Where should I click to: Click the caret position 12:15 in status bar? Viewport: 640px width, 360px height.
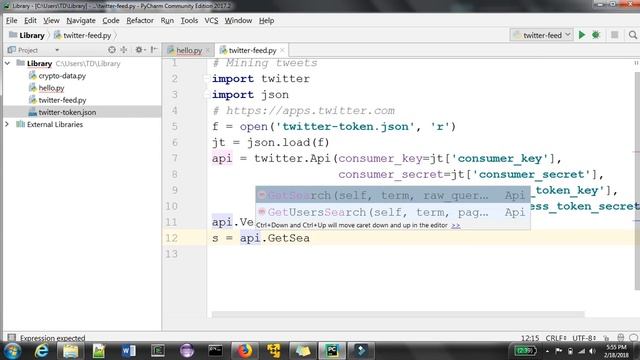point(530,338)
